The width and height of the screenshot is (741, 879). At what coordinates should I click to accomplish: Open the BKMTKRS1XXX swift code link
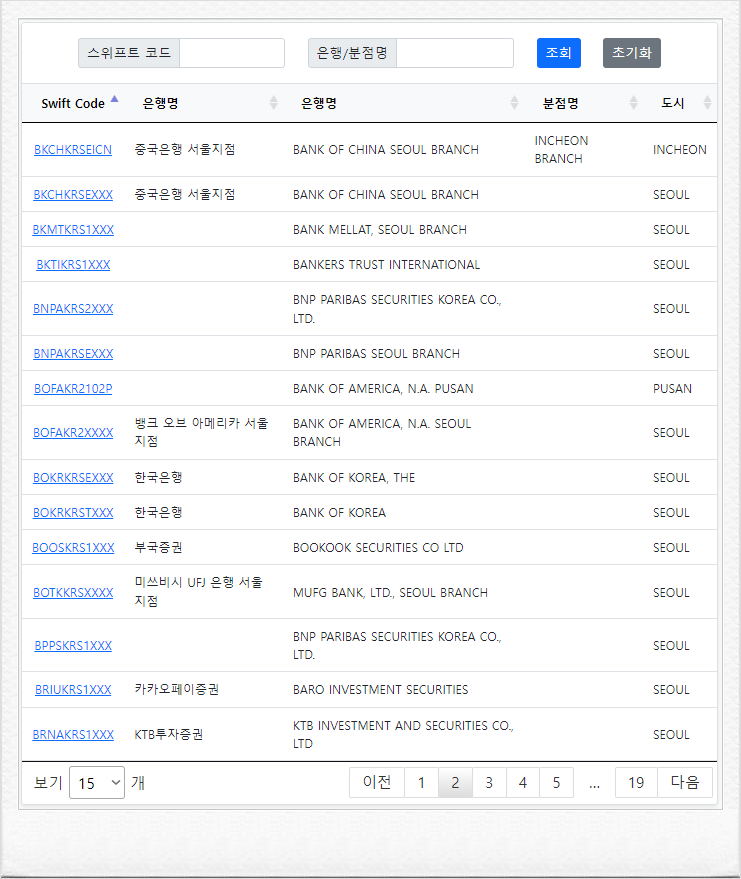73,229
